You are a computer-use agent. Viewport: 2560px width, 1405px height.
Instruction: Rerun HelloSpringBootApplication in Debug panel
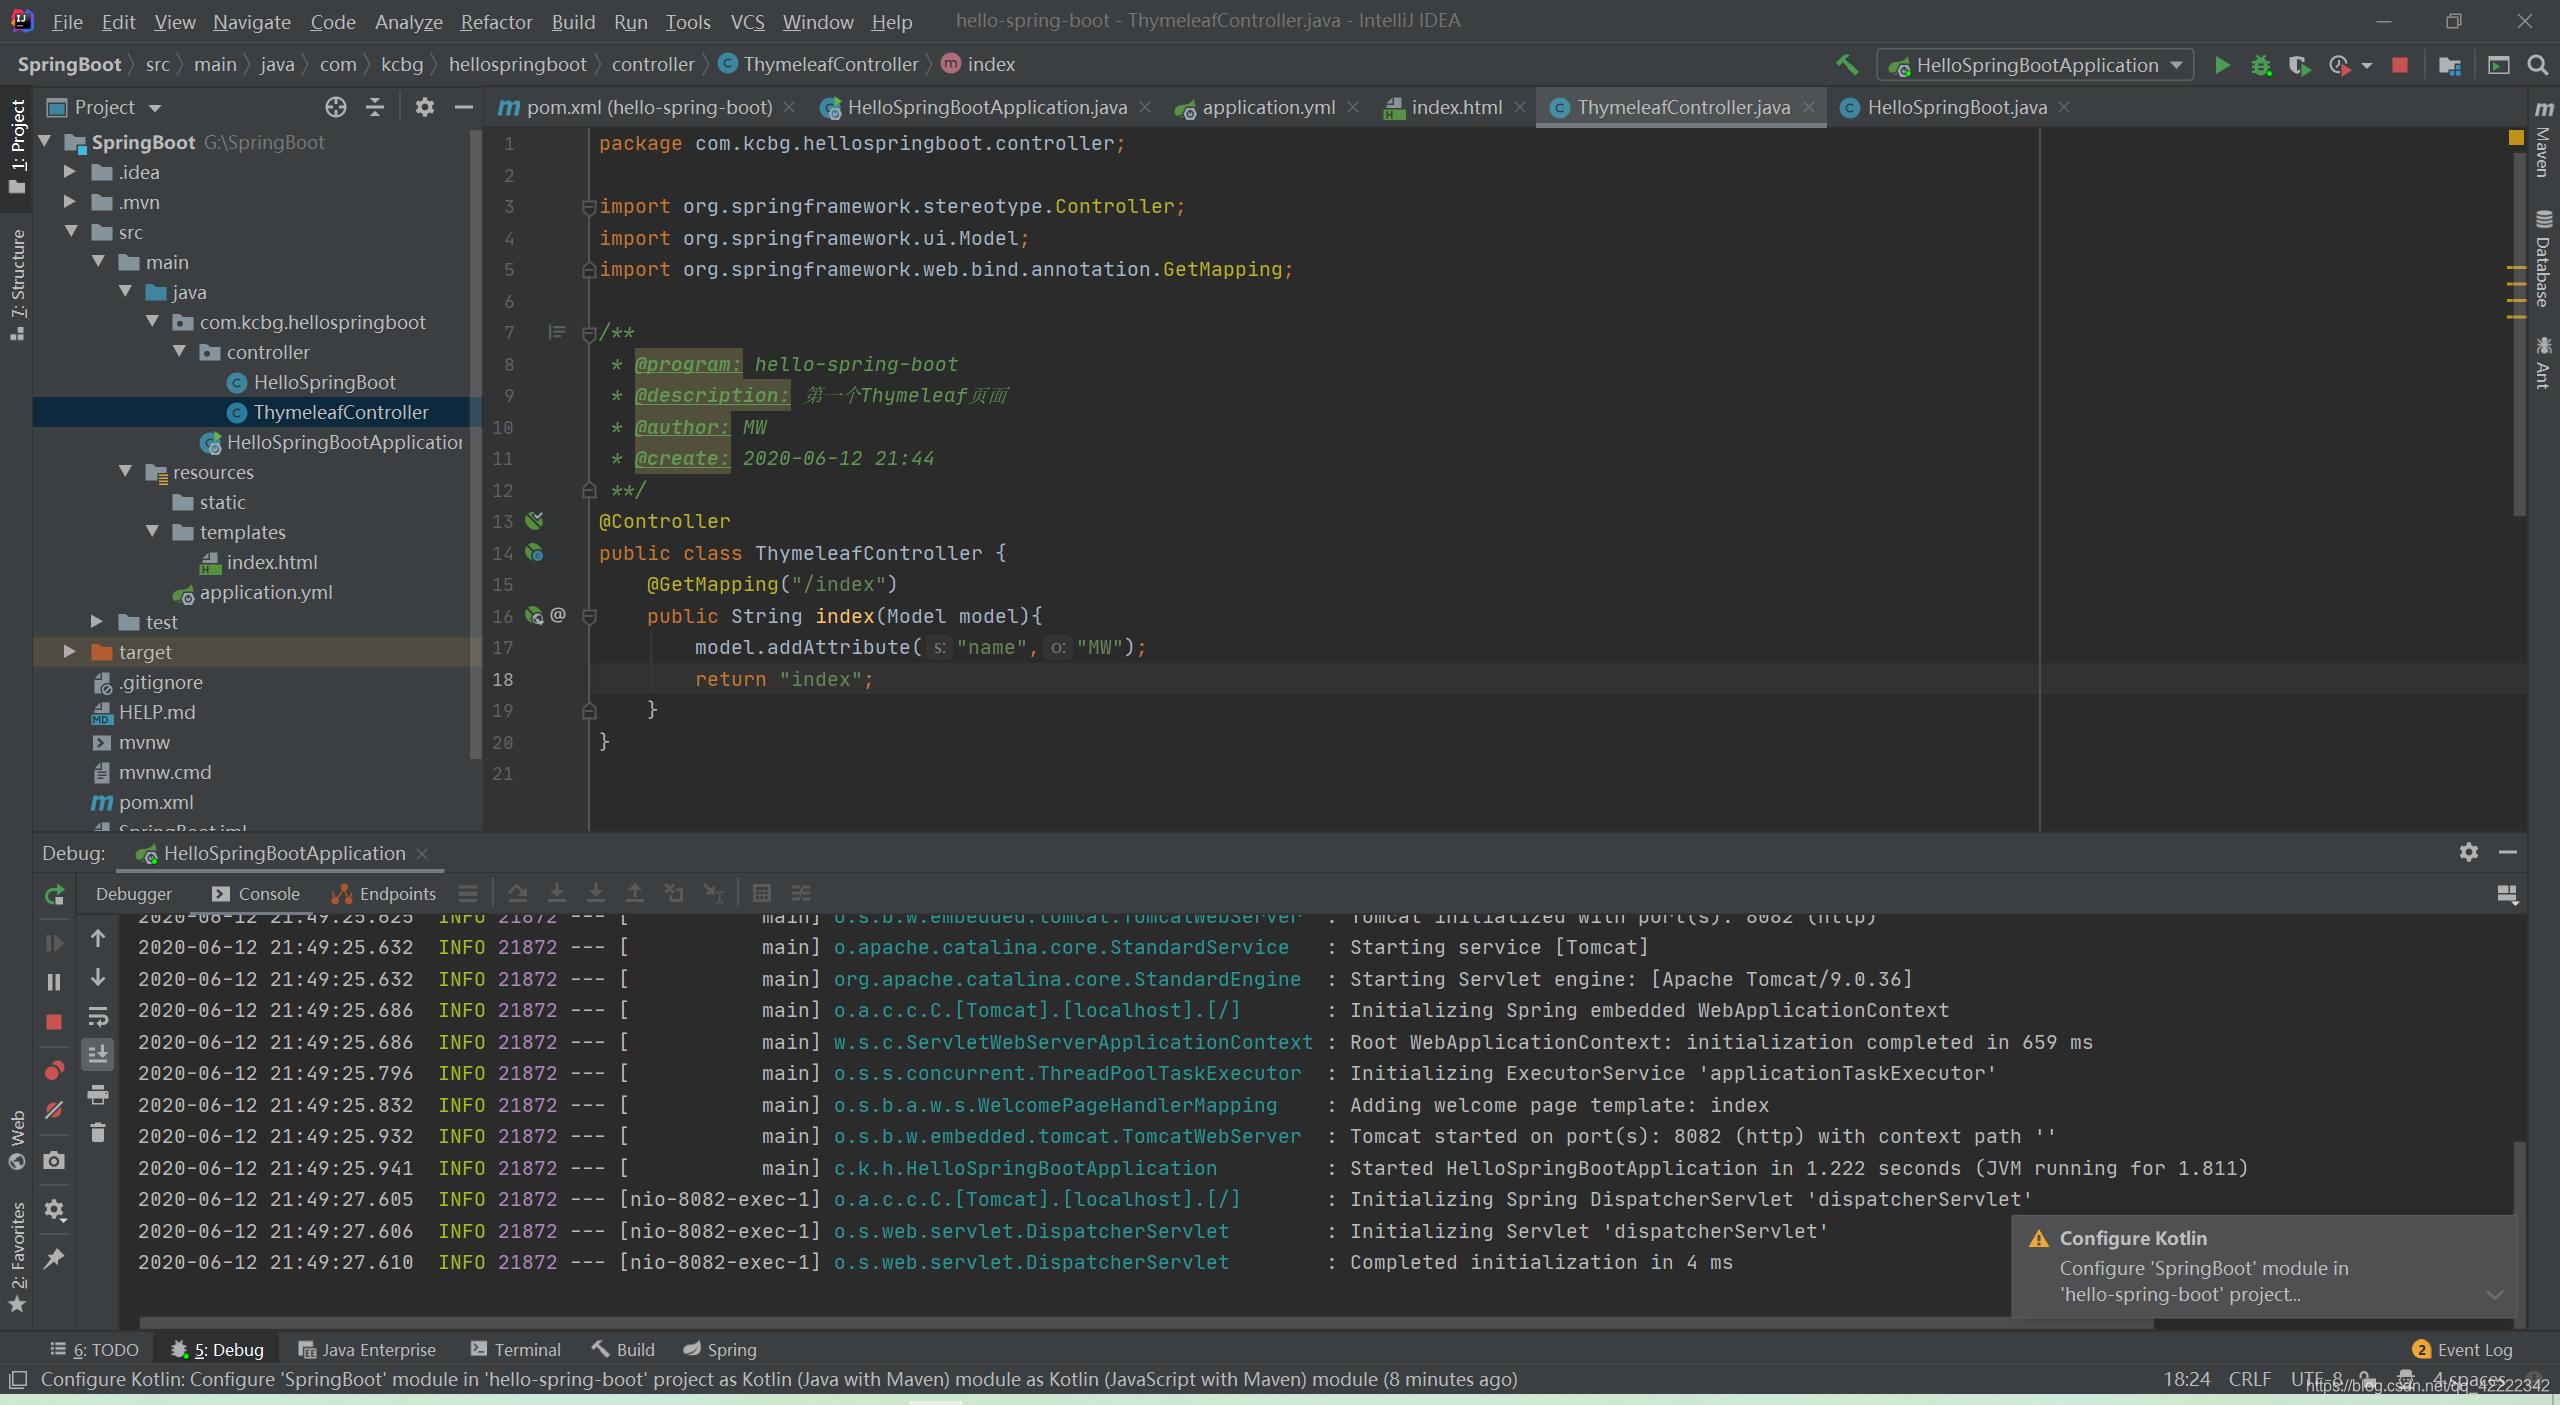[54, 895]
